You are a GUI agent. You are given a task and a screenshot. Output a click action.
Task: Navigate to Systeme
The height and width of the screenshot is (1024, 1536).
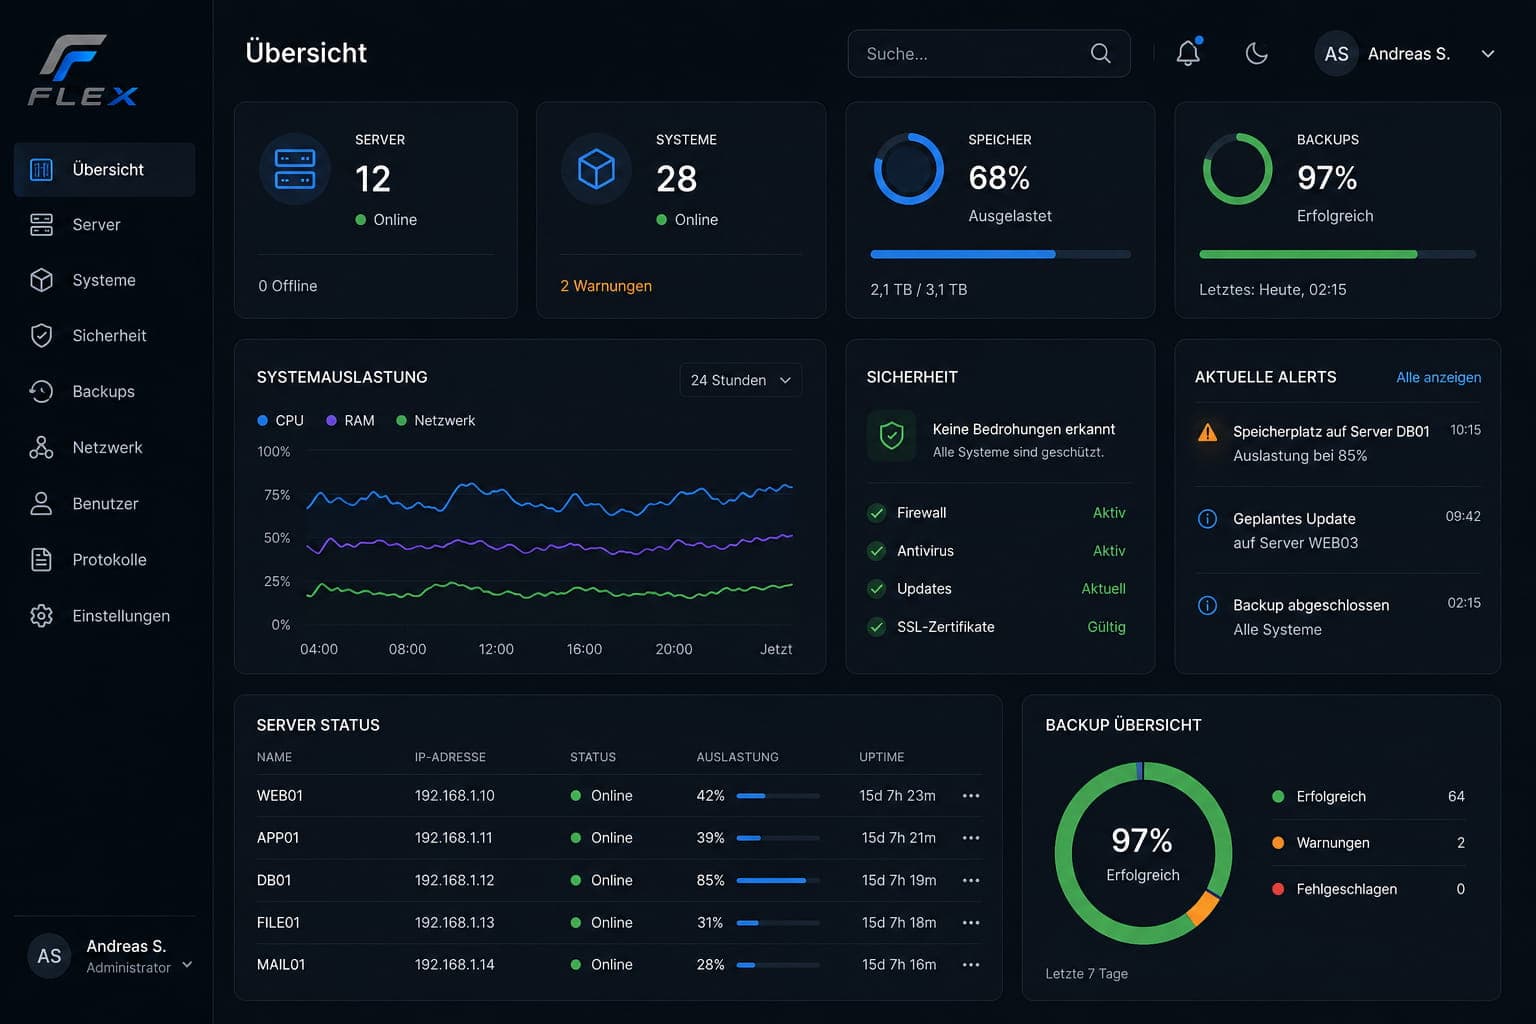pyautogui.click(x=104, y=280)
